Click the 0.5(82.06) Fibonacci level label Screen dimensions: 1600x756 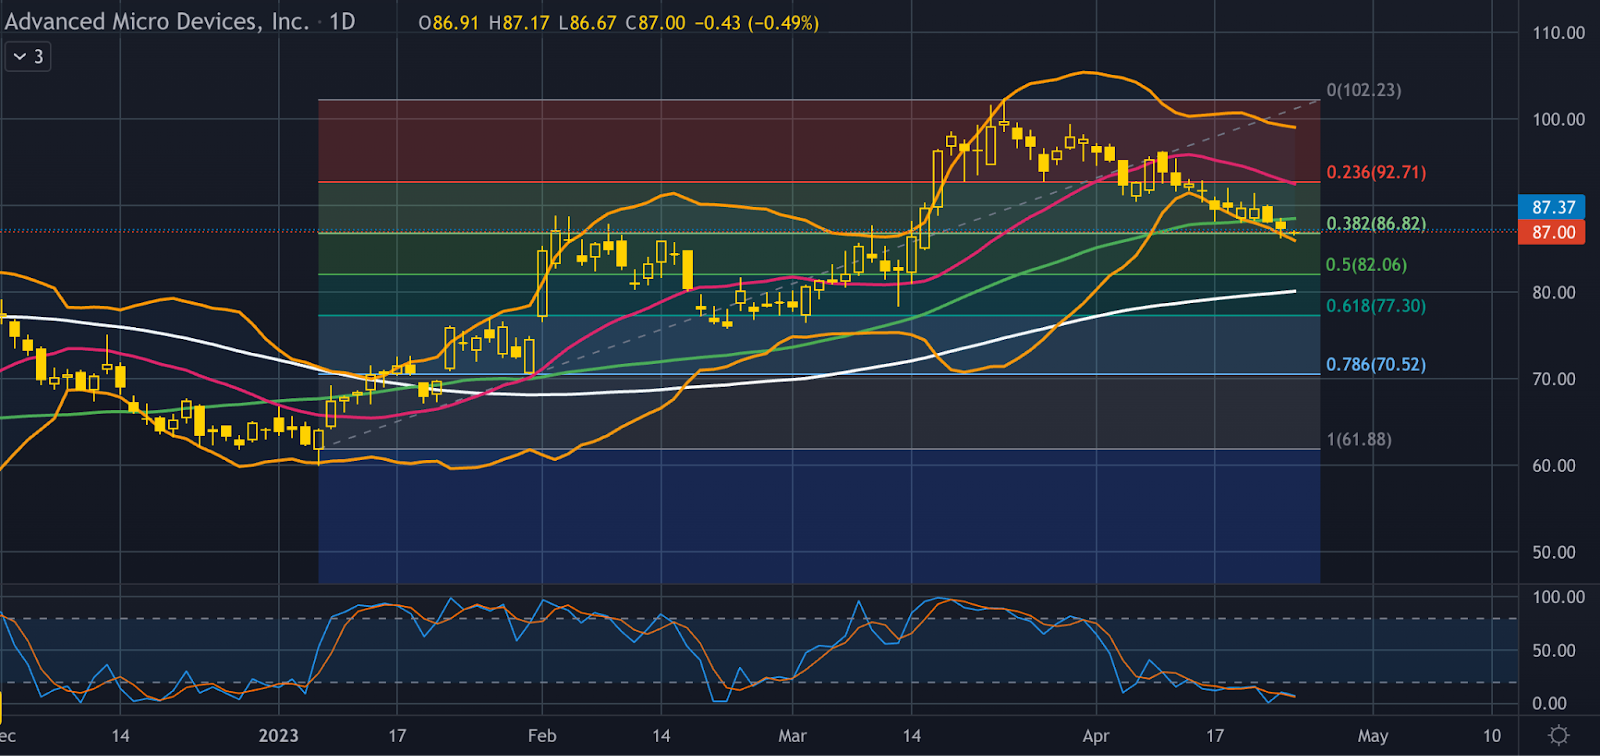tap(1366, 265)
